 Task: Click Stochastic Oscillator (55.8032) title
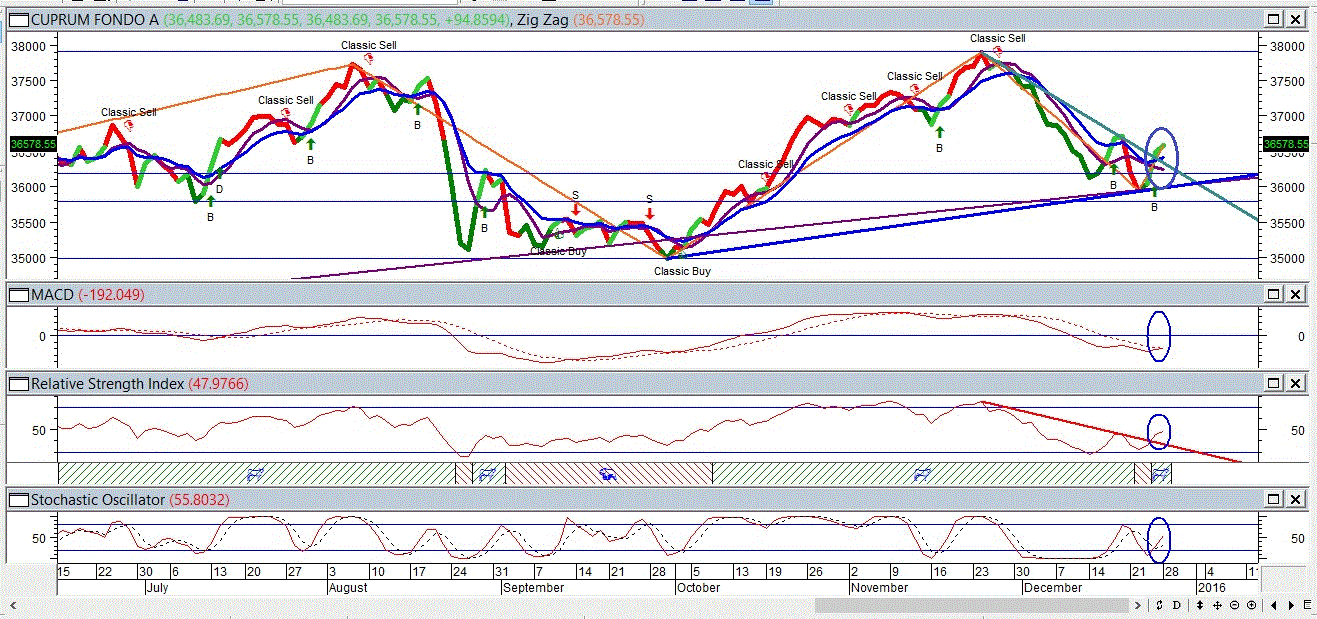pos(130,500)
